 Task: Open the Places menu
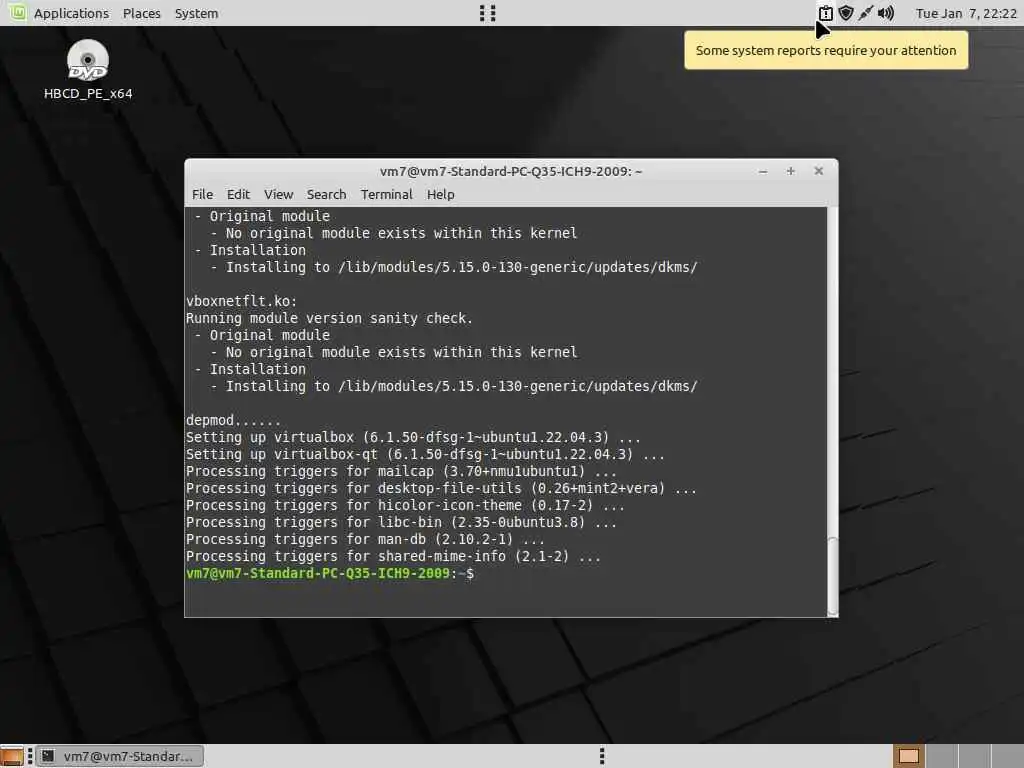point(142,13)
